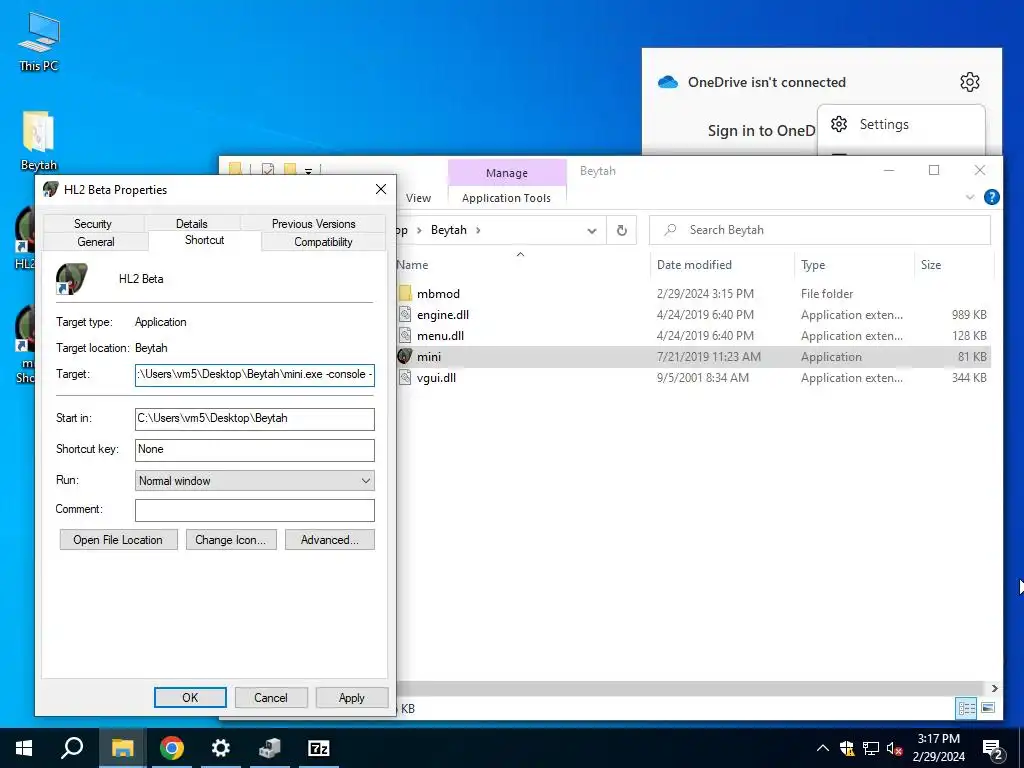Screen dimensions: 1024x768
Task: Click the Start in input field
Action: 255,419
